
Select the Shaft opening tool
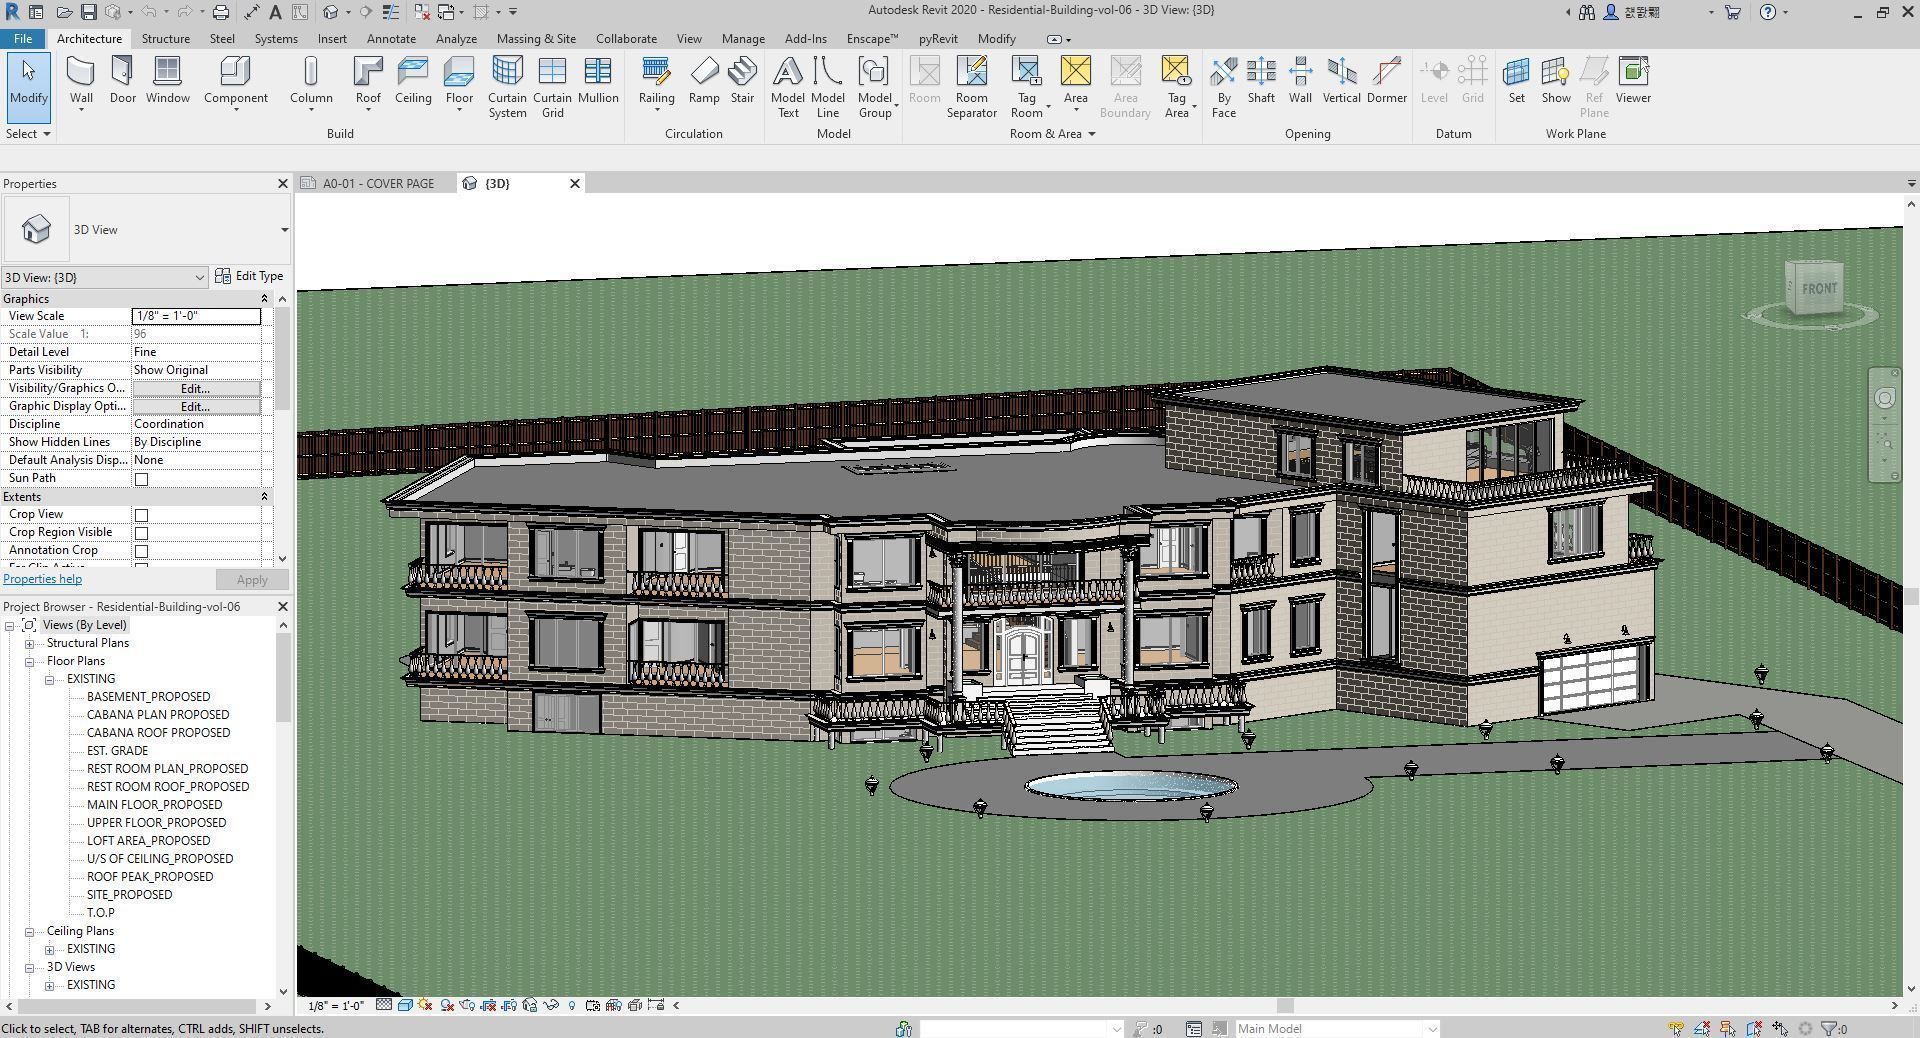(x=1261, y=80)
